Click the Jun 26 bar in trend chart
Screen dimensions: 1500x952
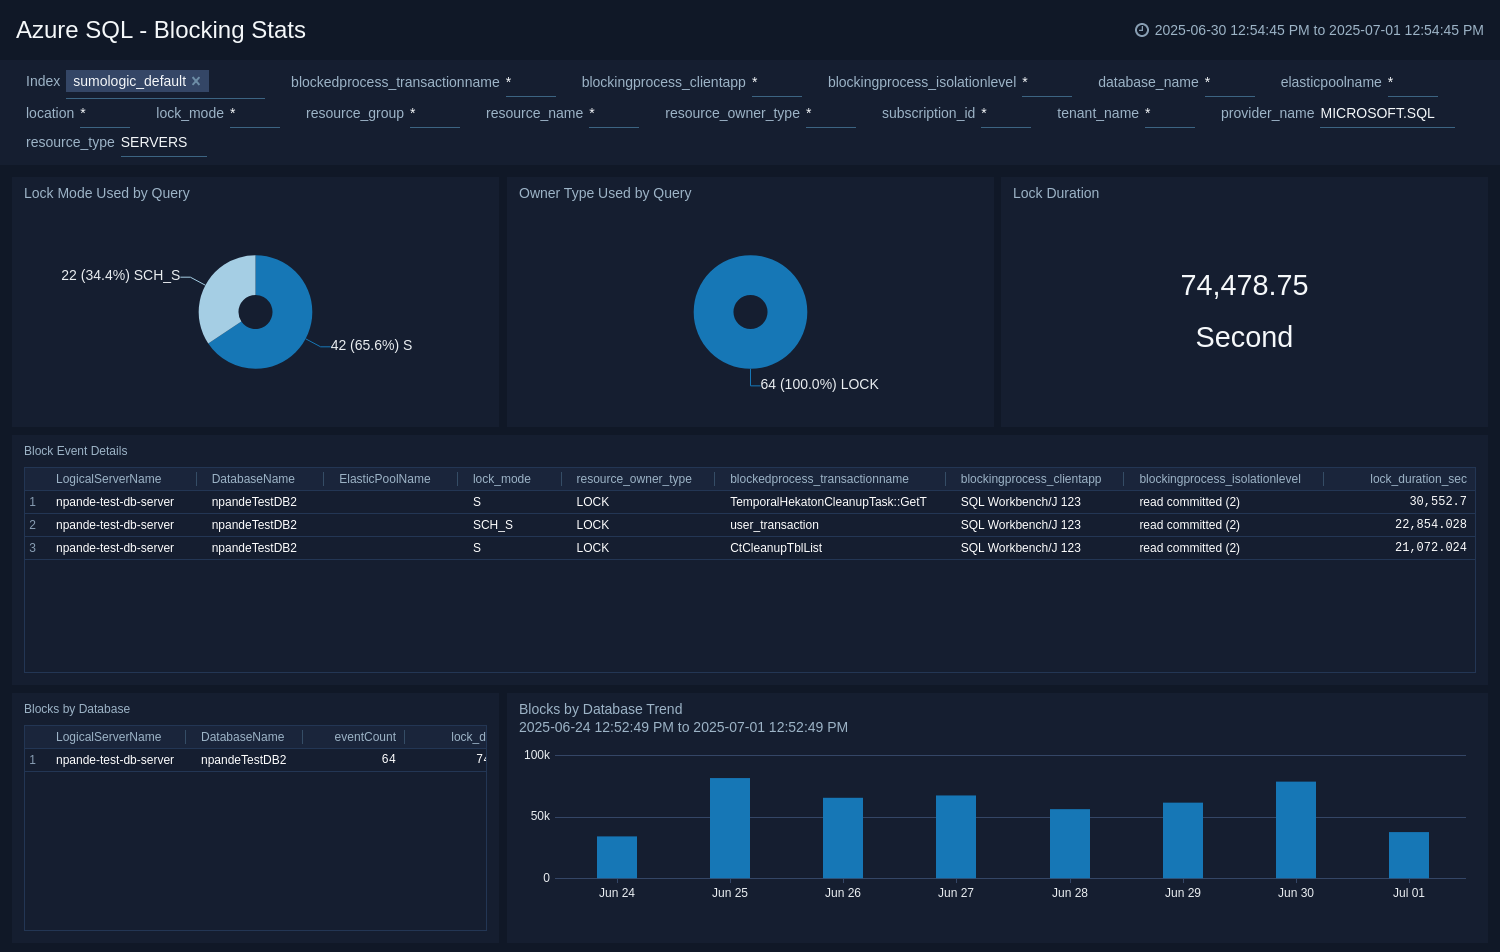(843, 838)
